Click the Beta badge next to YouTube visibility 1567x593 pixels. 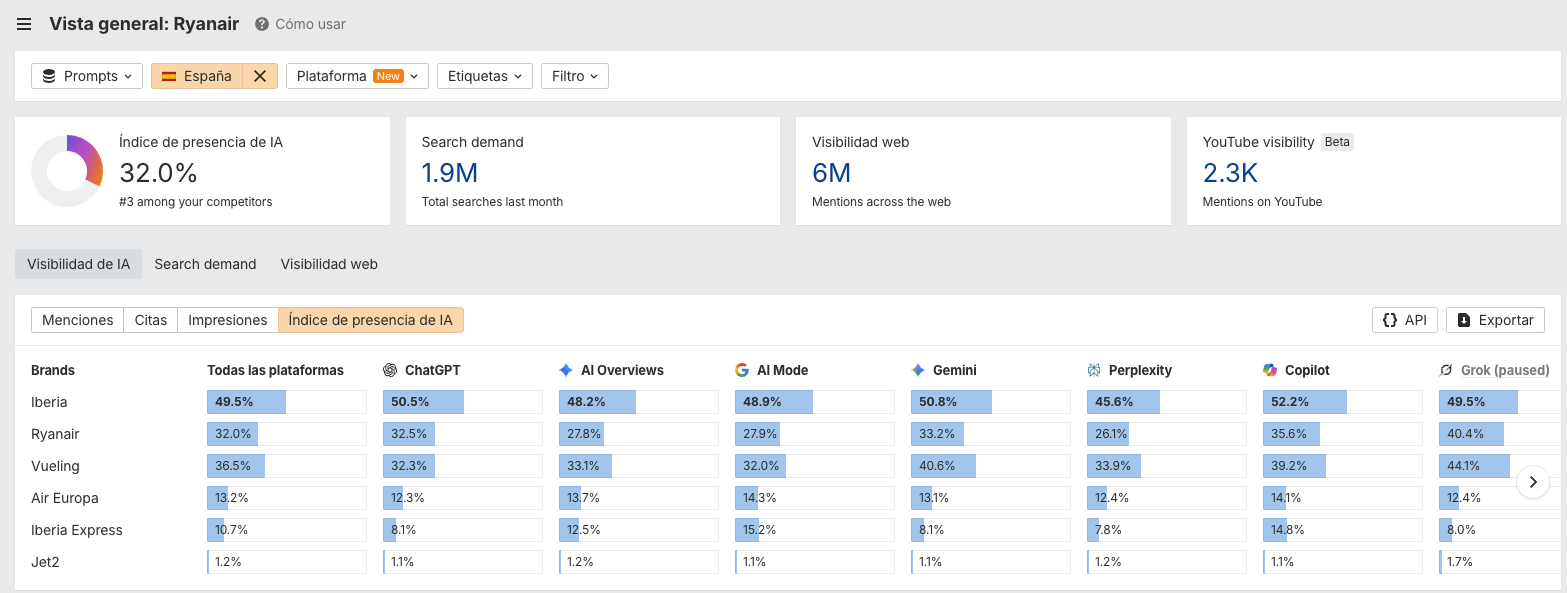[x=1337, y=142]
